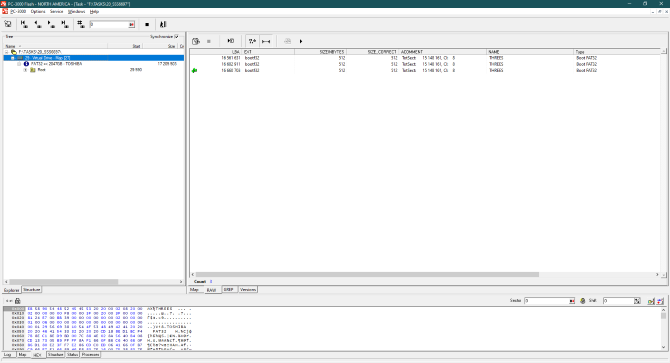Switch to the GREP tab
670x363 pixels.
(229, 290)
